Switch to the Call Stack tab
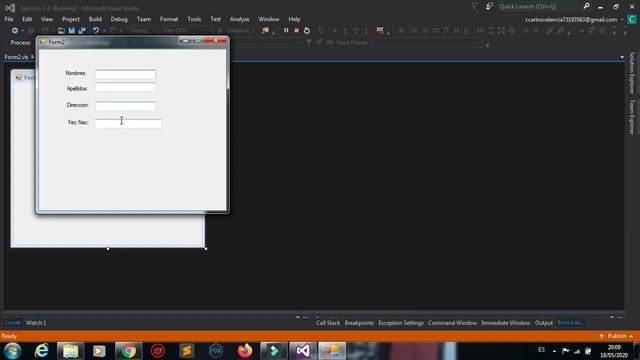640x360 pixels. 328,323
